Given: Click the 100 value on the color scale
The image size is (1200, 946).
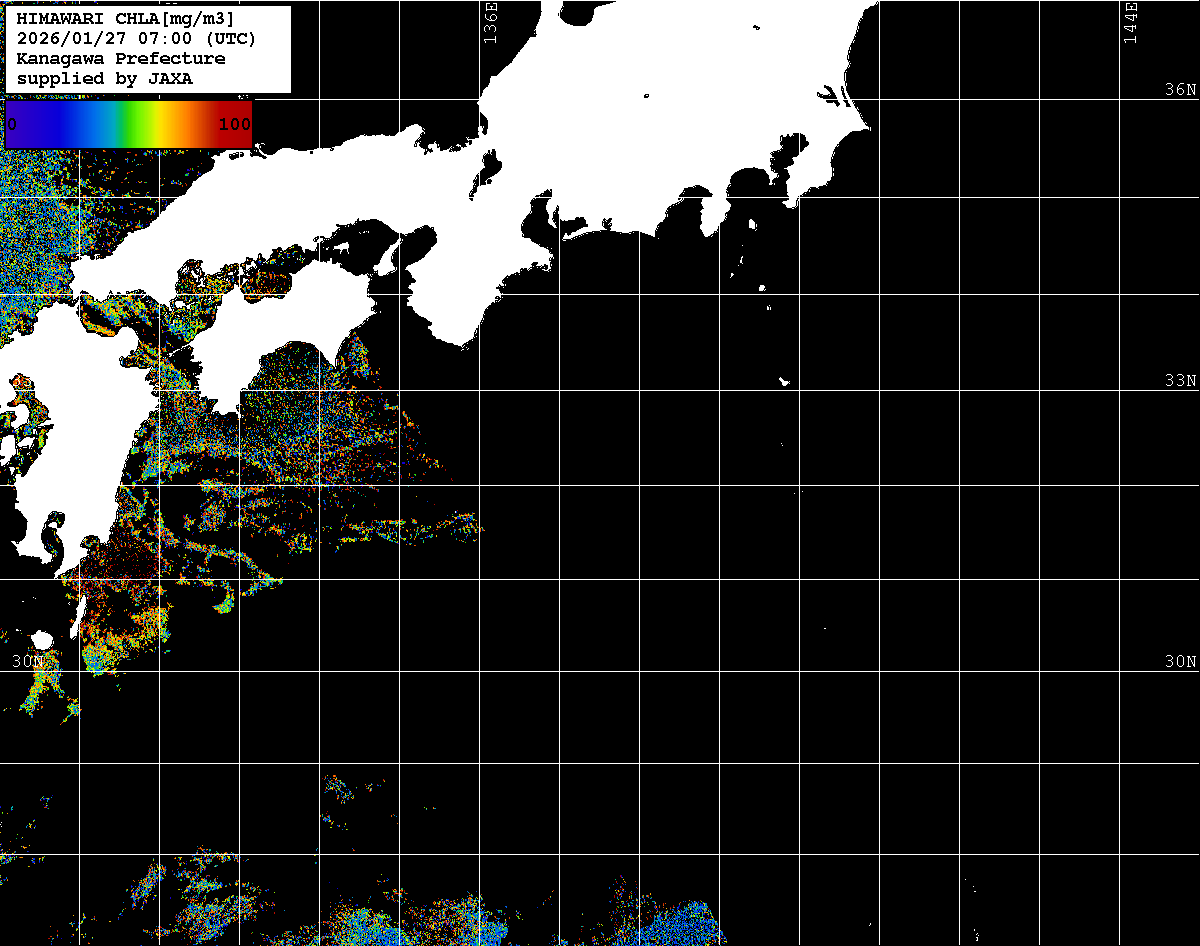Looking at the screenshot, I should click(234, 124).
